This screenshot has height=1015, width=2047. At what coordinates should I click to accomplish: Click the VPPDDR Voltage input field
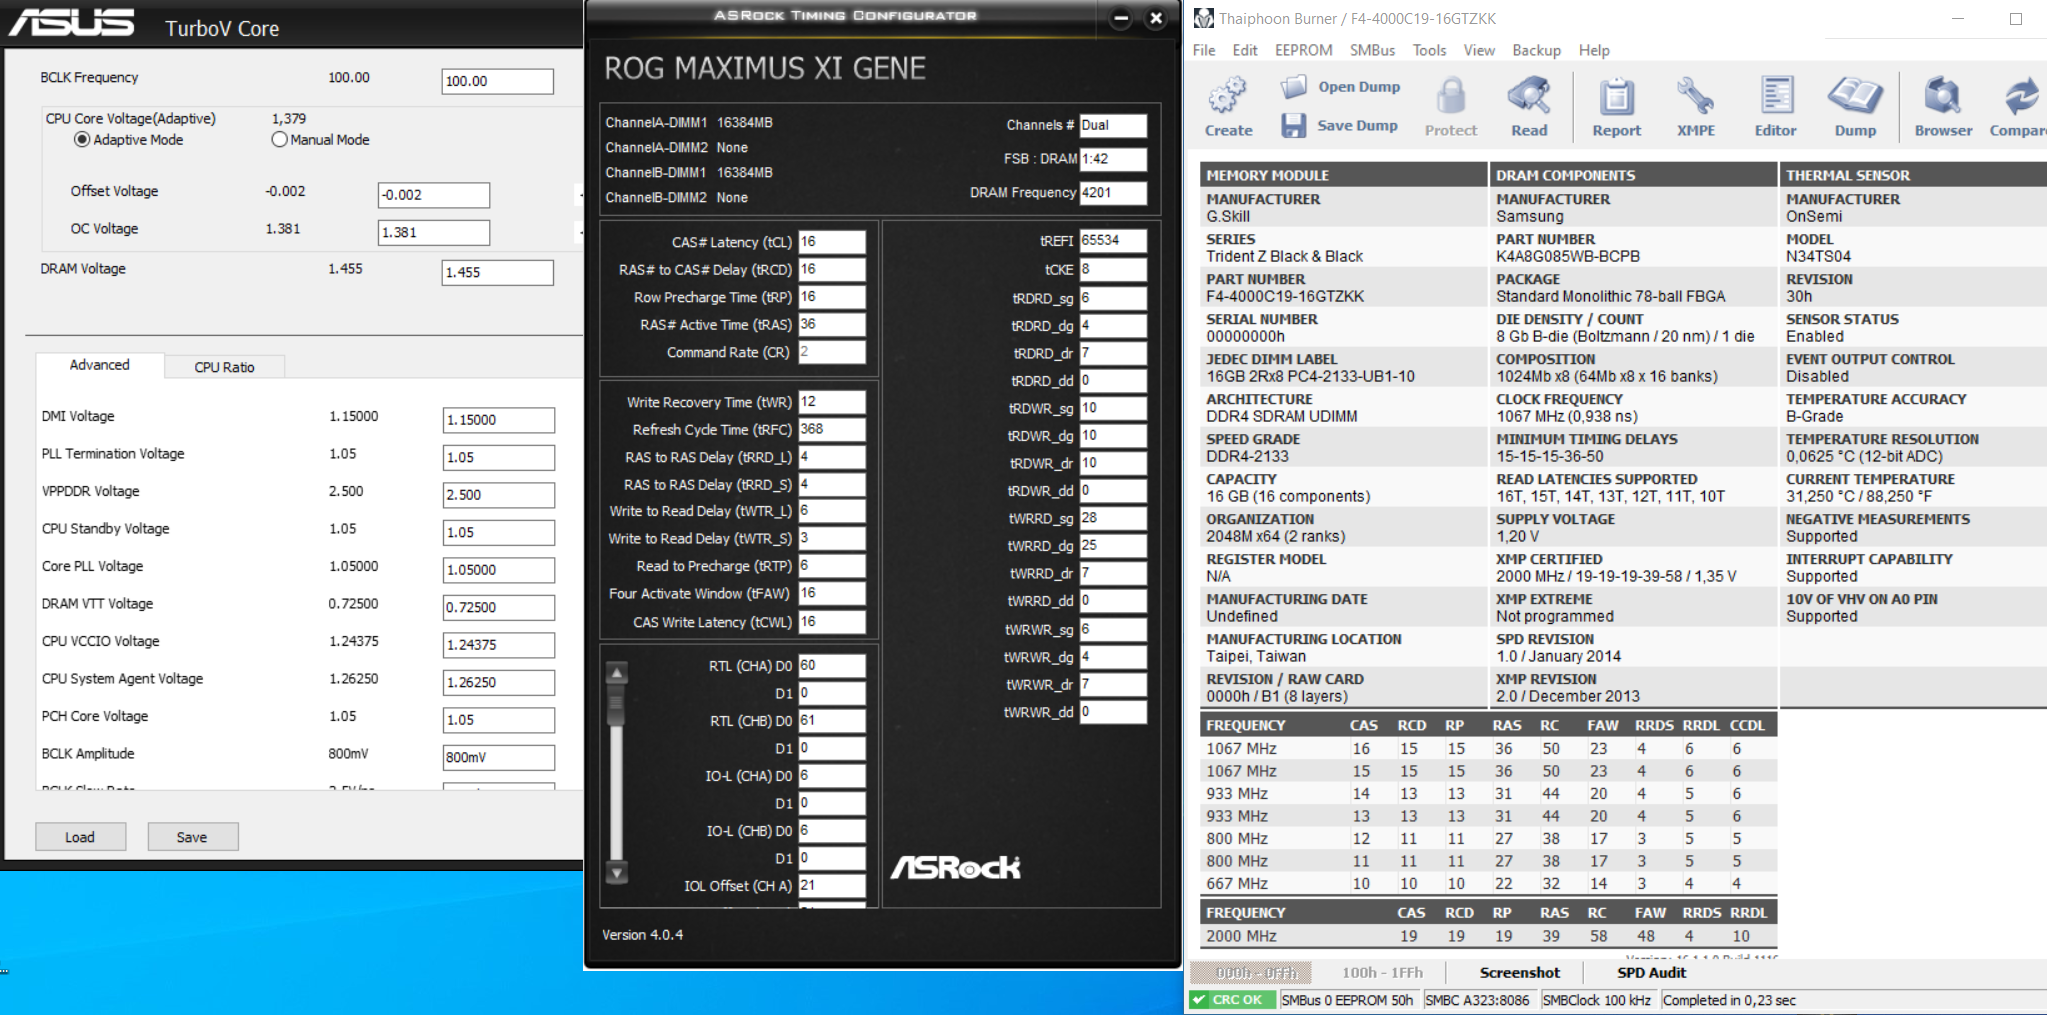pyautogui.click(x=499, y=495)
